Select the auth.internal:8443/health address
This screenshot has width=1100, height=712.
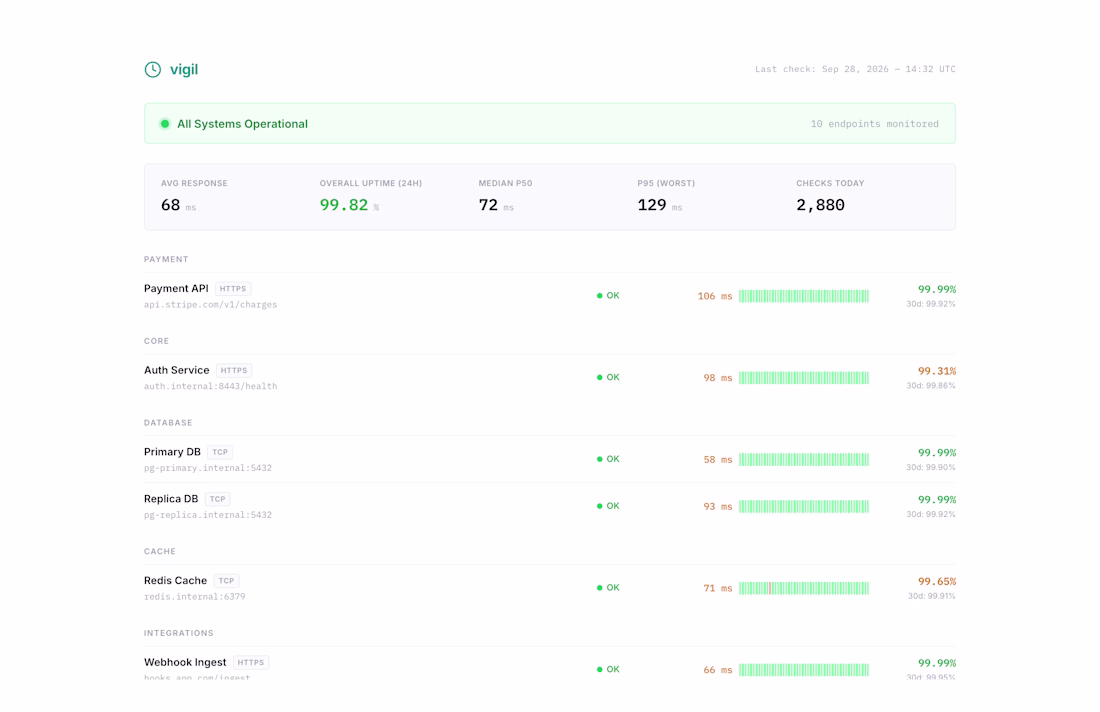tap(210, 387)
